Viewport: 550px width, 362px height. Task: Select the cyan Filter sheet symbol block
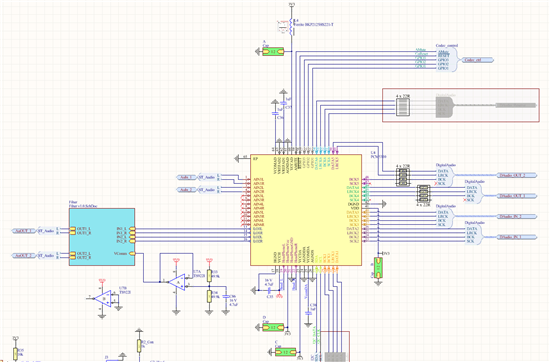(x=102, y=237)
